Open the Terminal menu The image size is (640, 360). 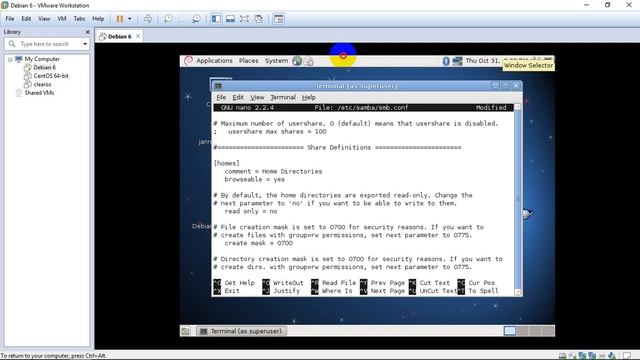tap(283, 98)
